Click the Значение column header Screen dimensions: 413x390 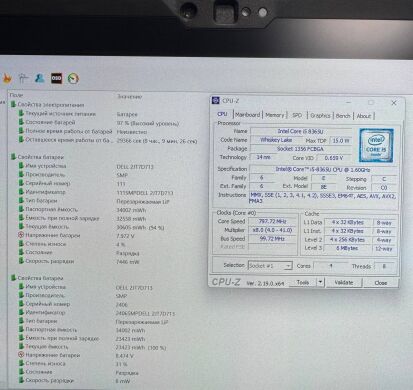click(130, 97)
